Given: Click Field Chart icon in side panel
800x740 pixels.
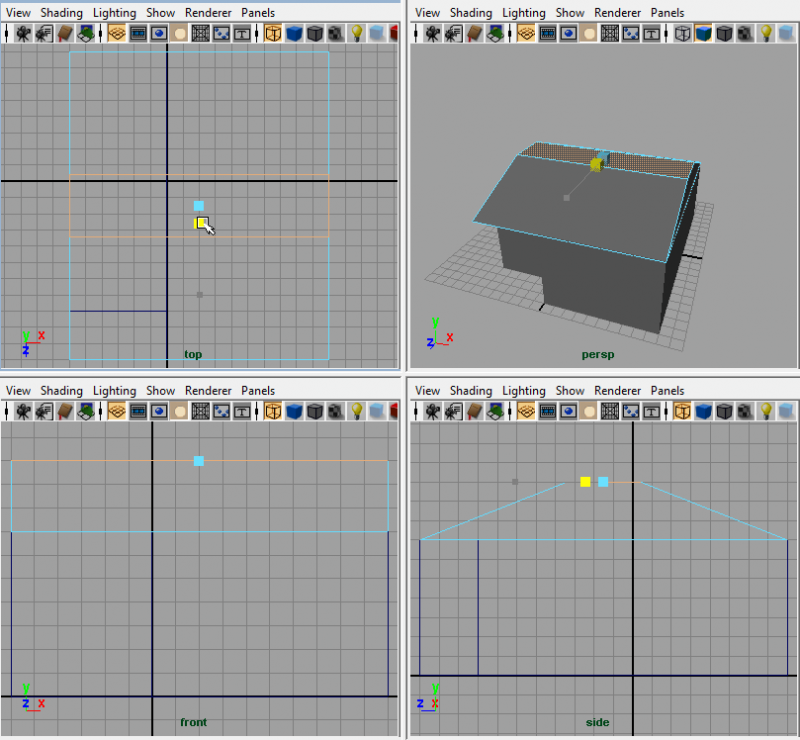Looking at the screenshot, I should tap(611, 411).
